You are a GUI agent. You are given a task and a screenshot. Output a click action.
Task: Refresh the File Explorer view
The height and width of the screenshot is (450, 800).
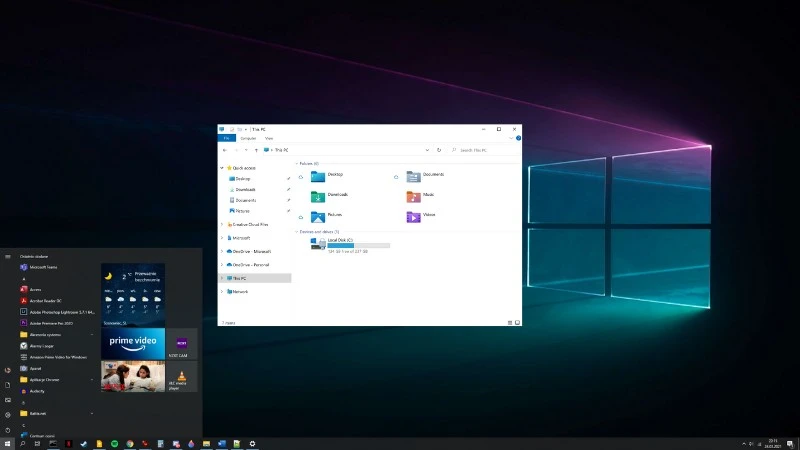coord(439,150)
